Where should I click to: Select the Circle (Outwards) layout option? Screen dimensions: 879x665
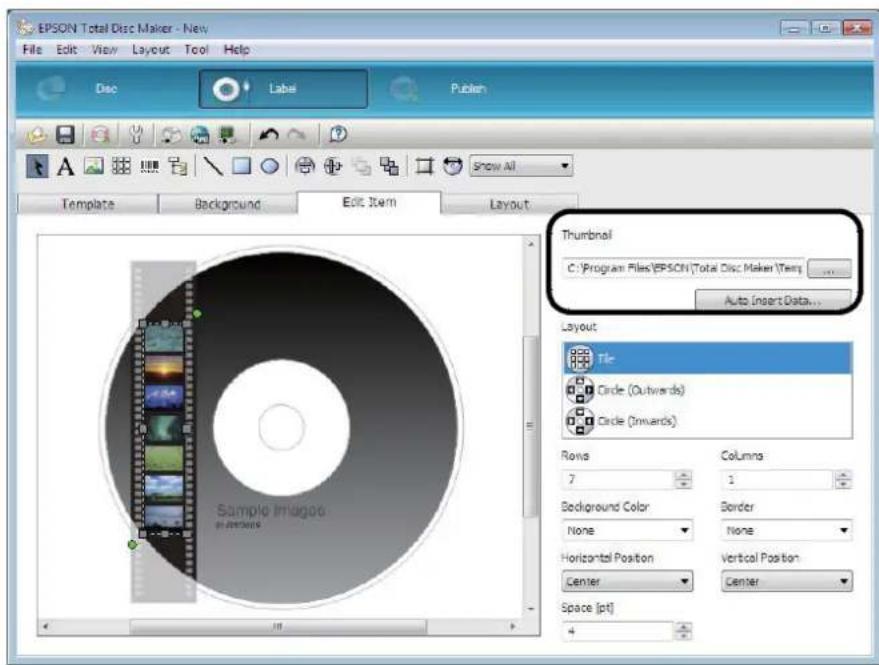pyautogui.click(x=707, y=390)
